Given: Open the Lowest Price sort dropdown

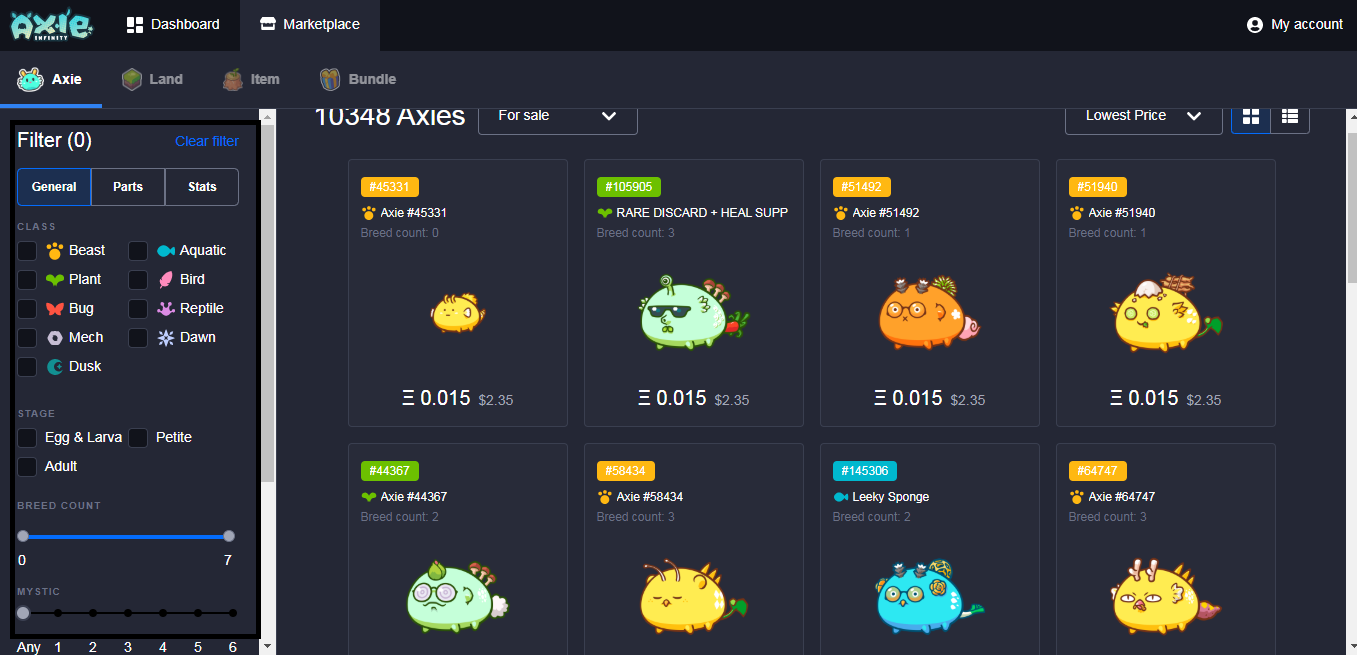Looking at the screenshot, I should (1144, 116).
